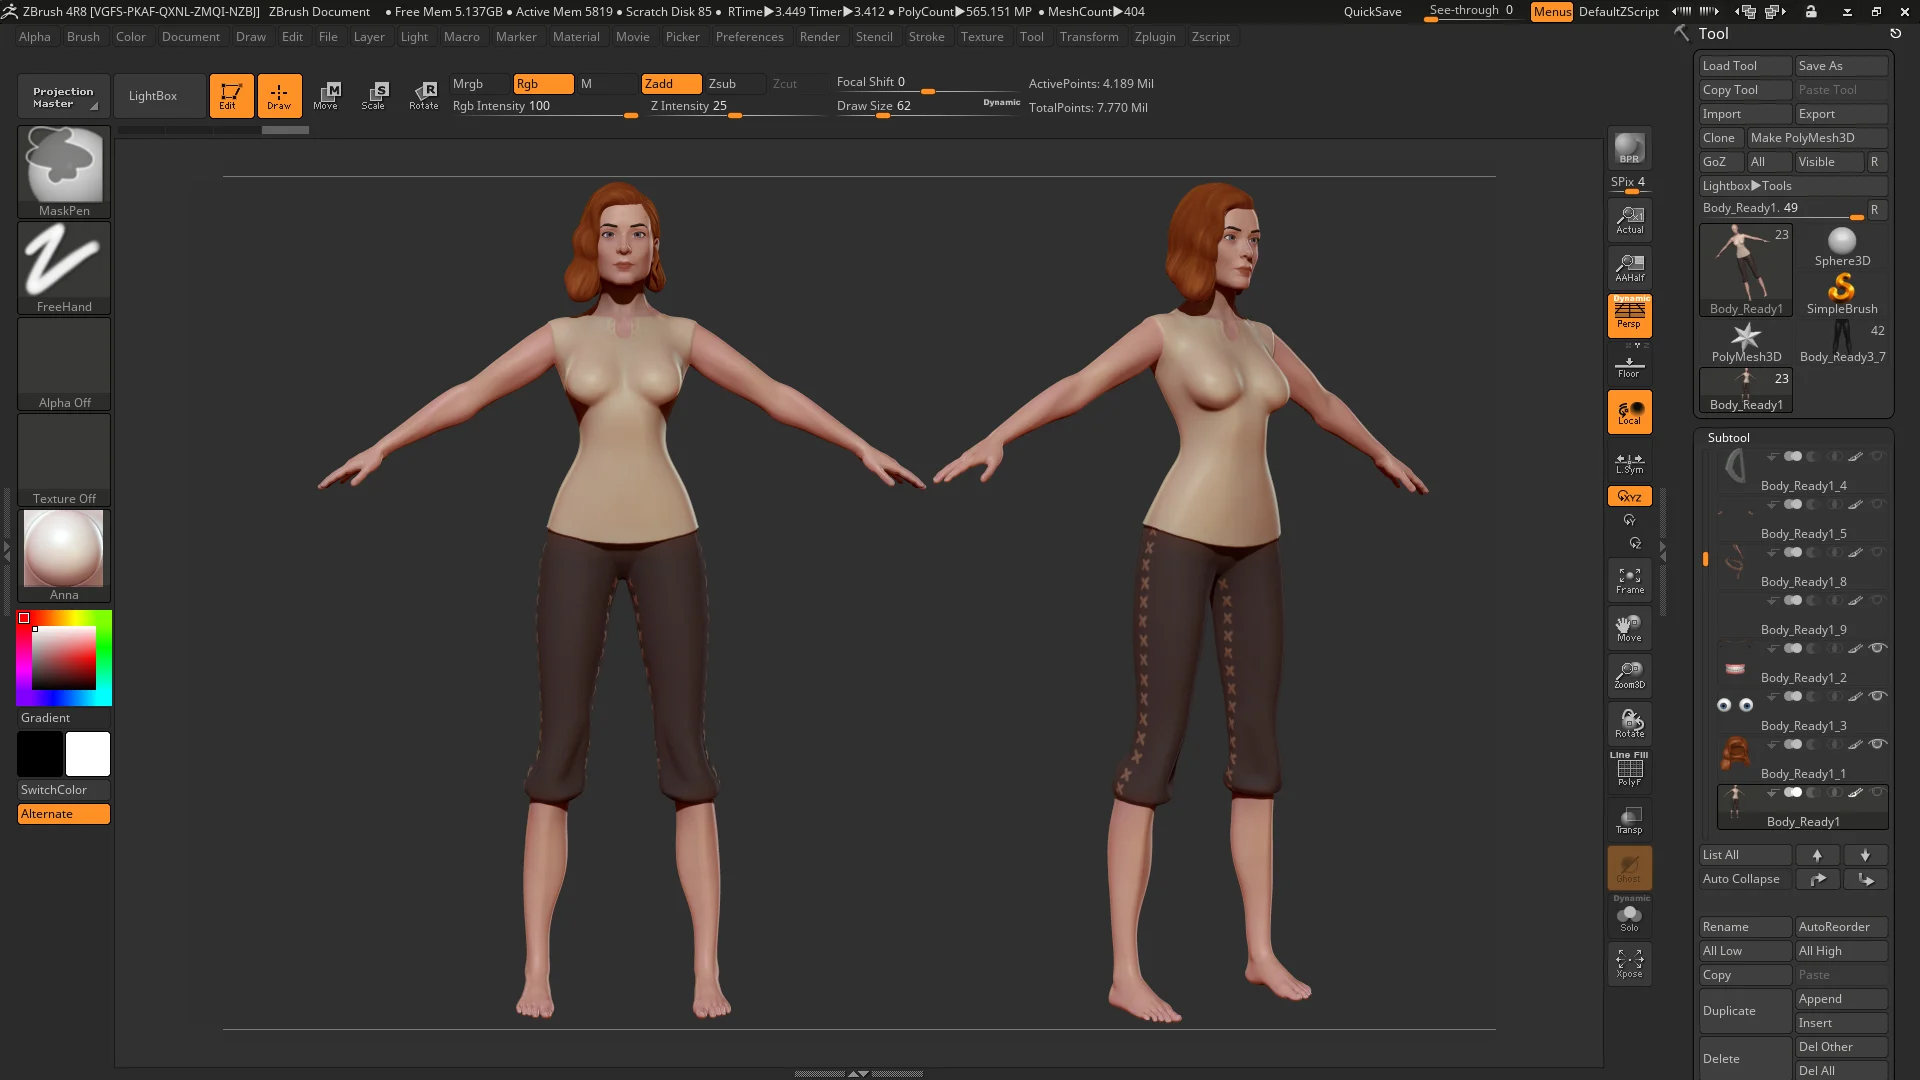Toggle Local transformations button

[1629, 412]
